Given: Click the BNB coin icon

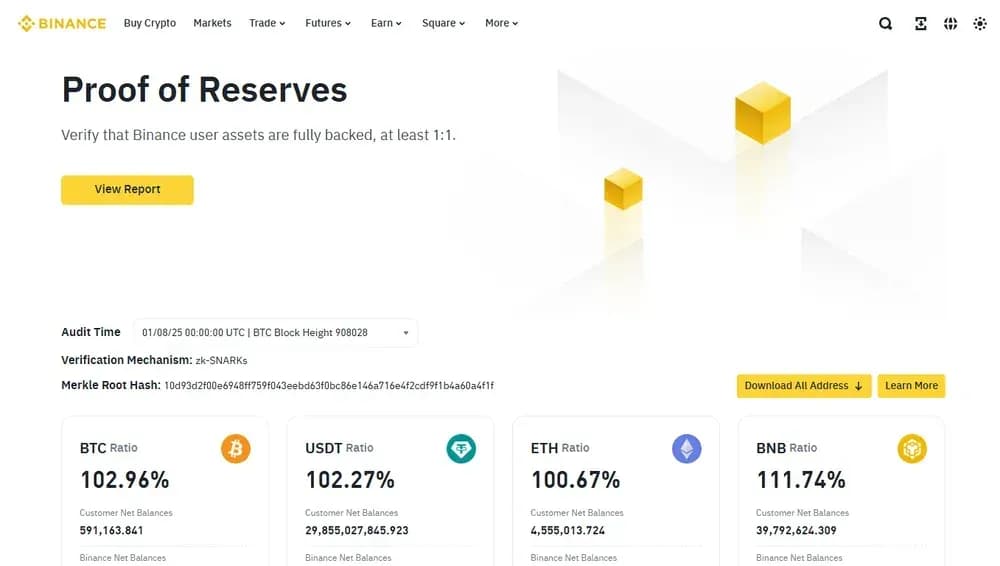Looking at the screenshot, I should point(912,449).
